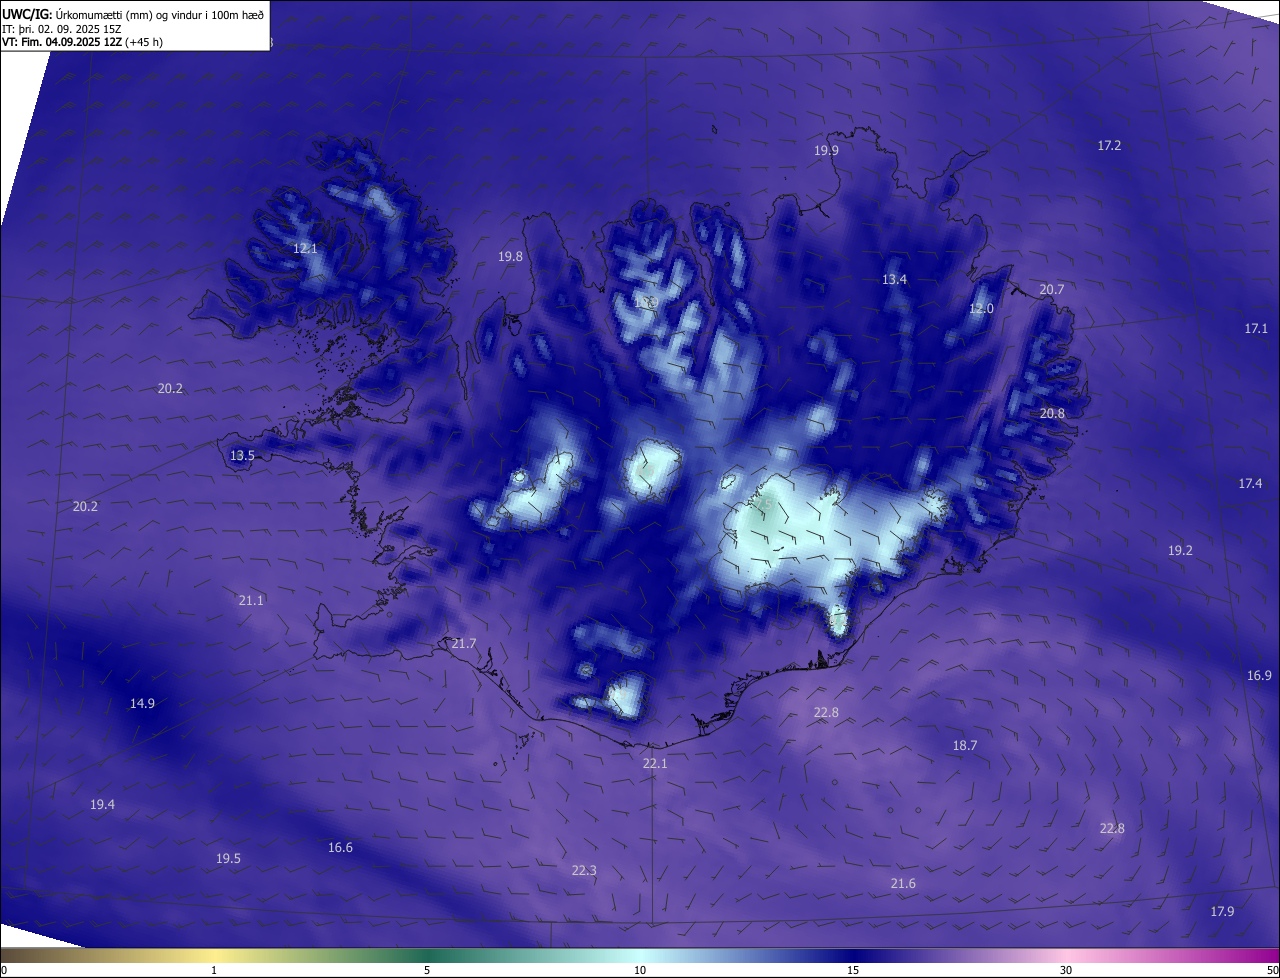Click the 12.1 value over the Westfjords
1280x978 pixels.
coord(305,248)
